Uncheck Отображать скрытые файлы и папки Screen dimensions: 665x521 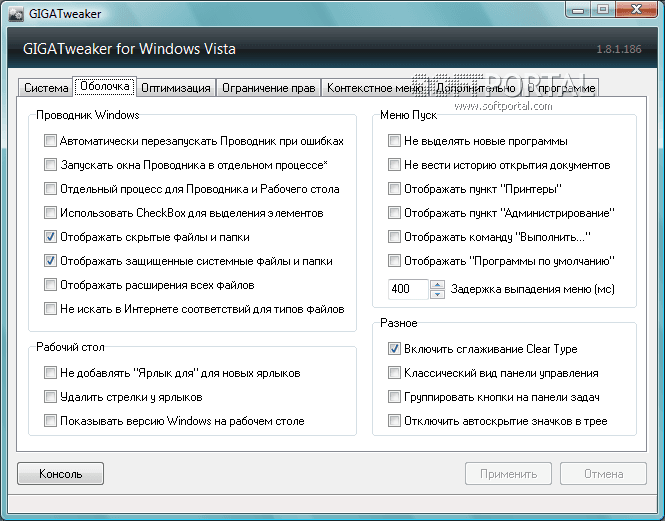(50, 236)
